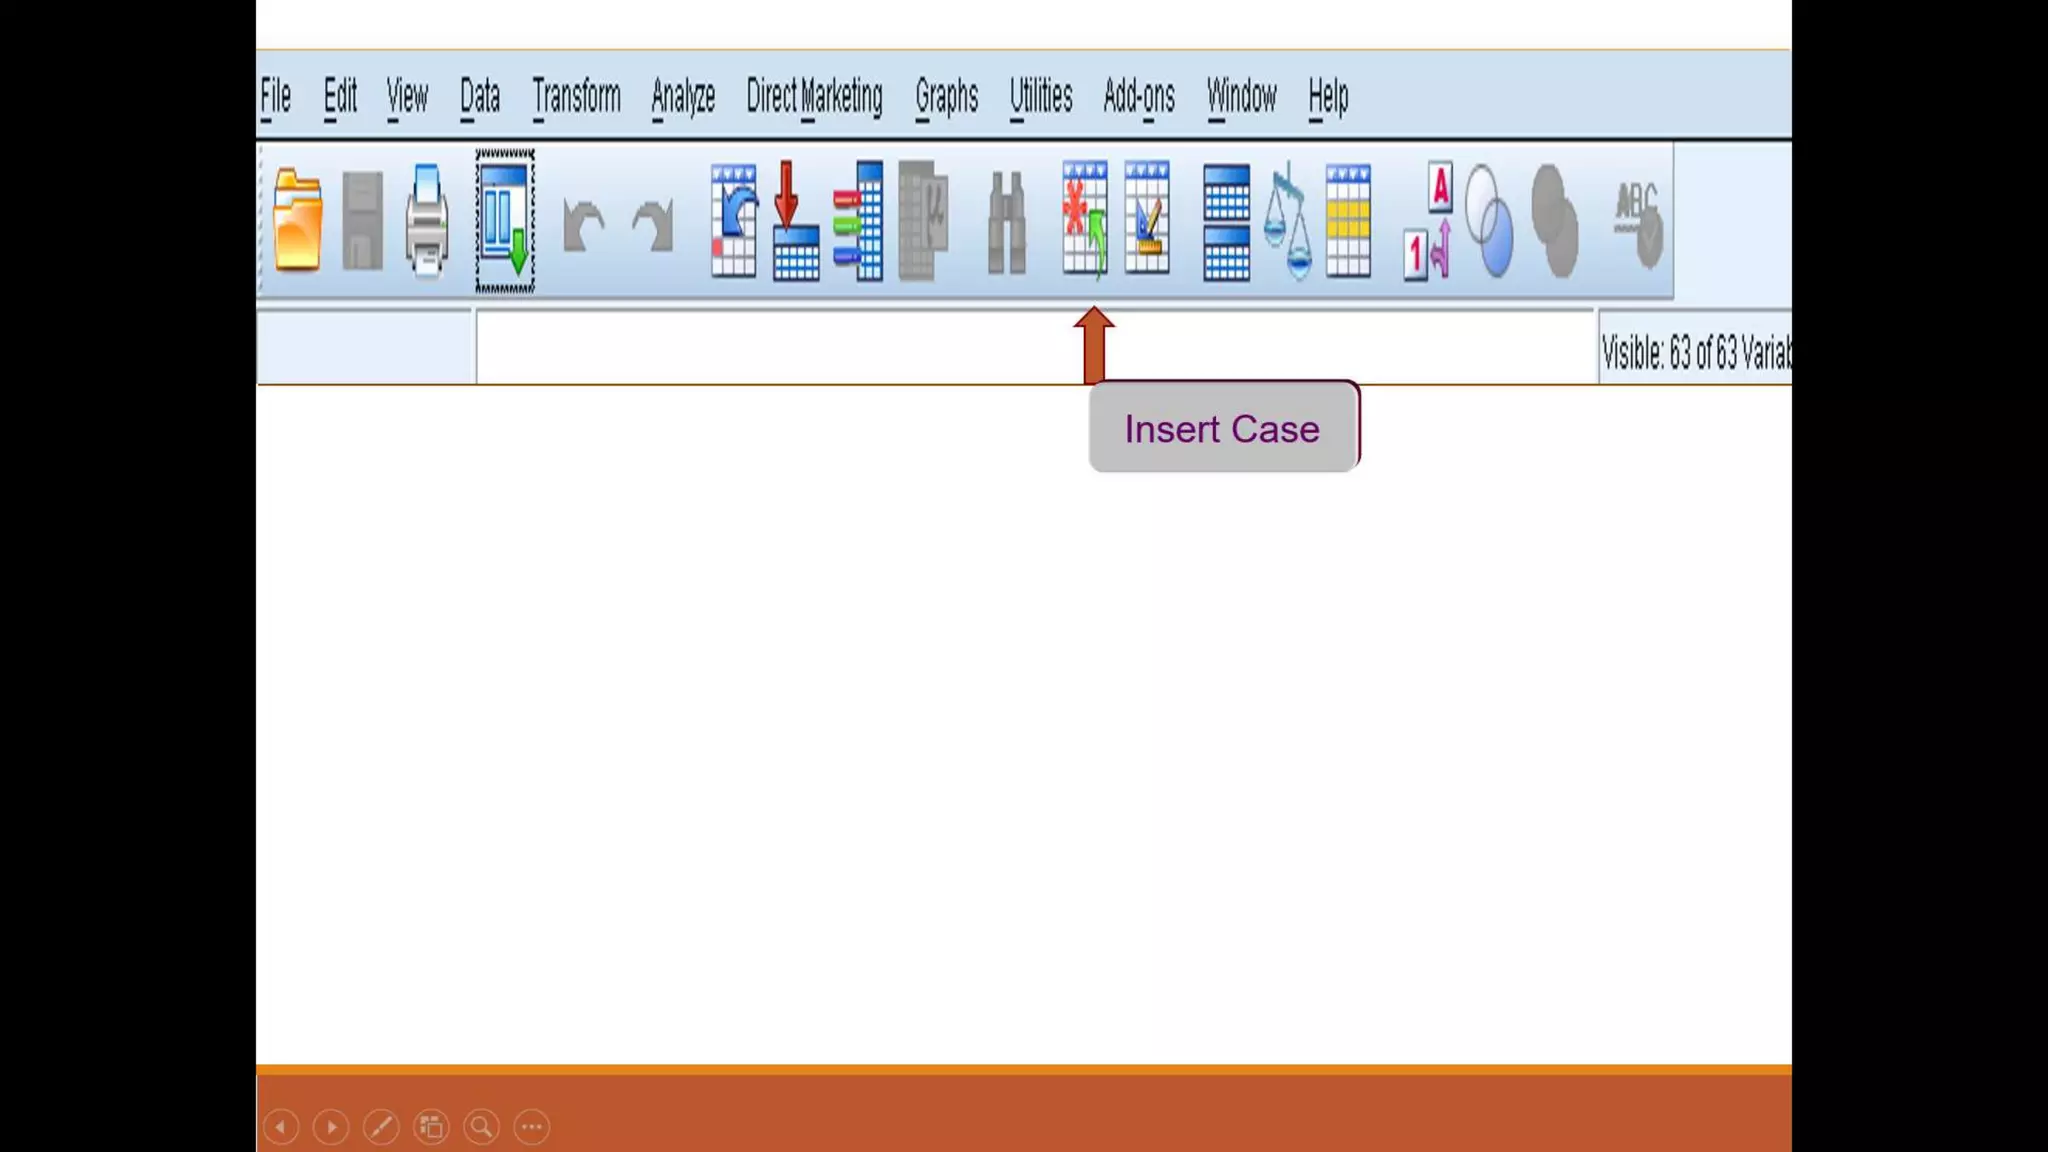Open the Graphs menu
The image size is (2048, 1152).
pyautogui.click(x=946, y=97)
